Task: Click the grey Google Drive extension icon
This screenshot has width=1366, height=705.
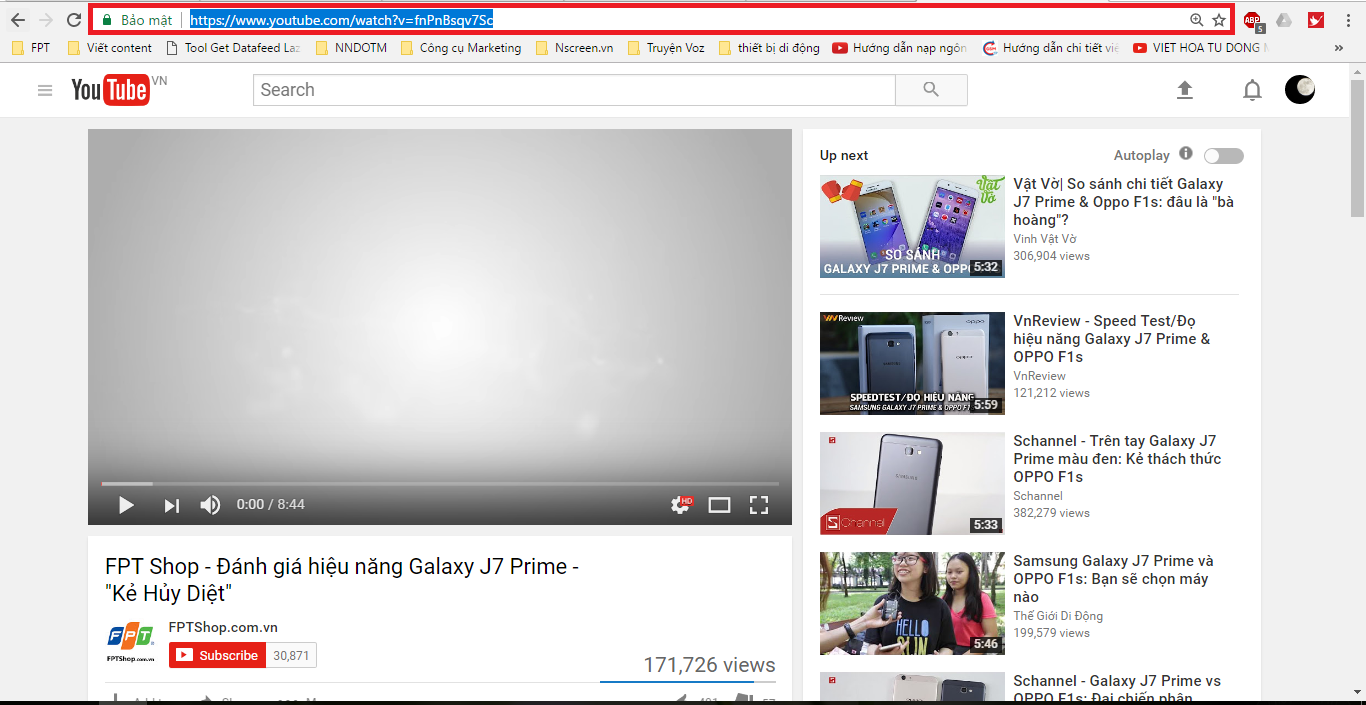Action: click(x=1285, y=20)
